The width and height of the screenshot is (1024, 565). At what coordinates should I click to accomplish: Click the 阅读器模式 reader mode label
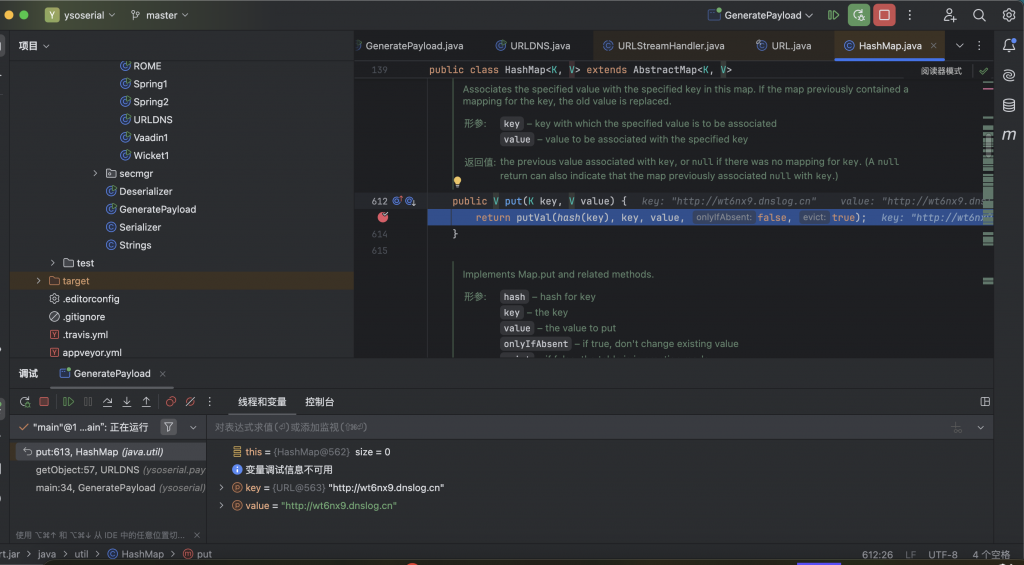(x=941, y=71)
